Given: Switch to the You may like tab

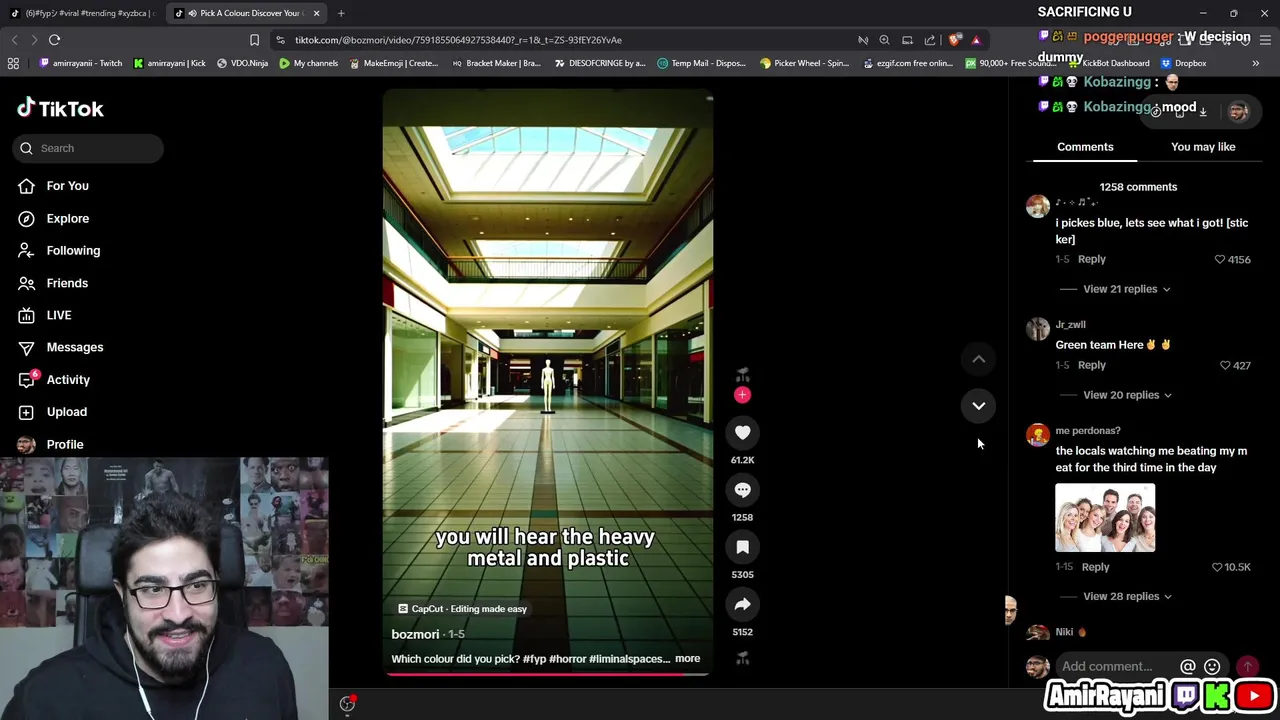Looking at the screenshot, I should click(x=1203, y=147).
